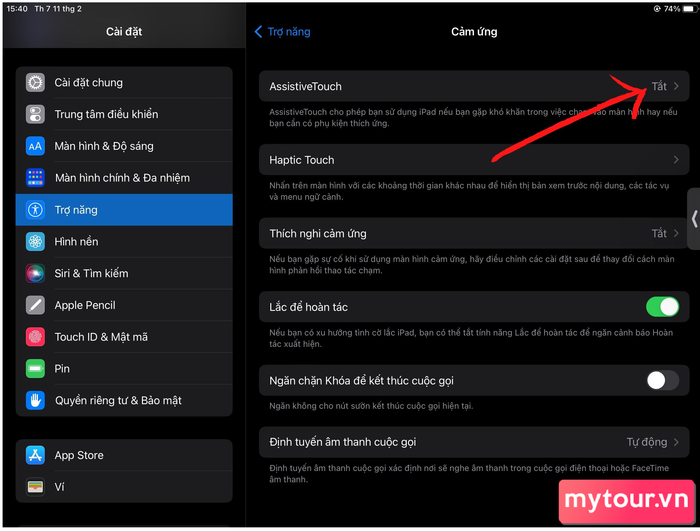Tap the 74% battery percentage text
Image resolution: width=700 pixels, height=531 pixels.
click(x=672, y=9)
